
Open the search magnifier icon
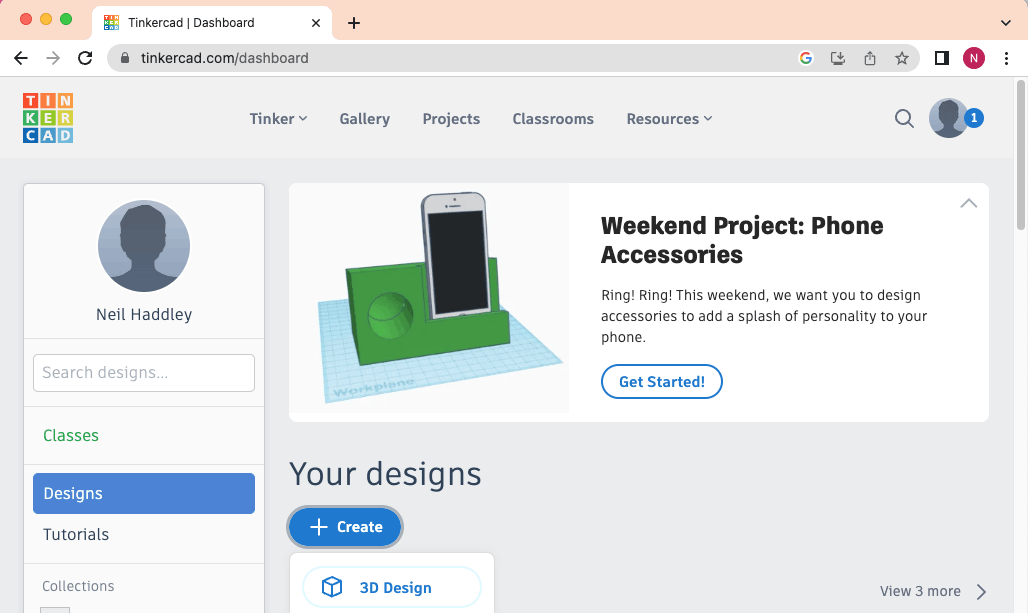pyautogui.click(x=904, y=119)
